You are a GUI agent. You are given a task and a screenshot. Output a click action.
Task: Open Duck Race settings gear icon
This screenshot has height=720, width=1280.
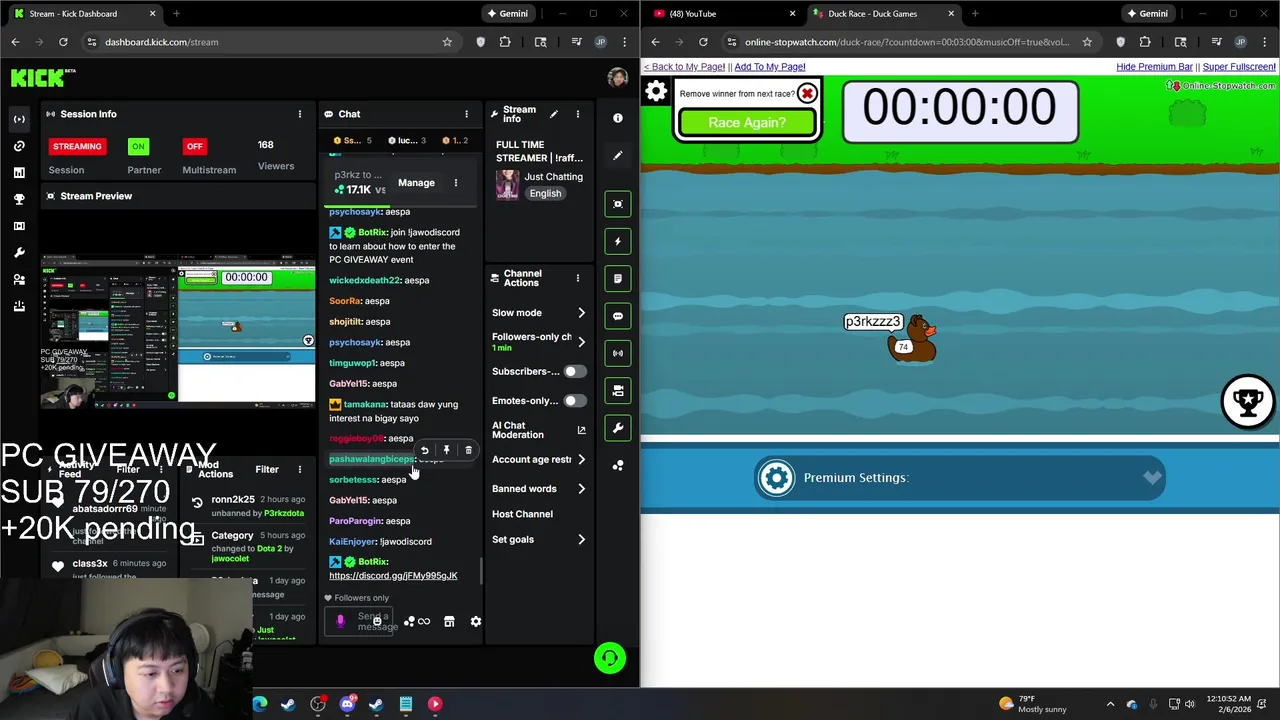tap(656, 92)
